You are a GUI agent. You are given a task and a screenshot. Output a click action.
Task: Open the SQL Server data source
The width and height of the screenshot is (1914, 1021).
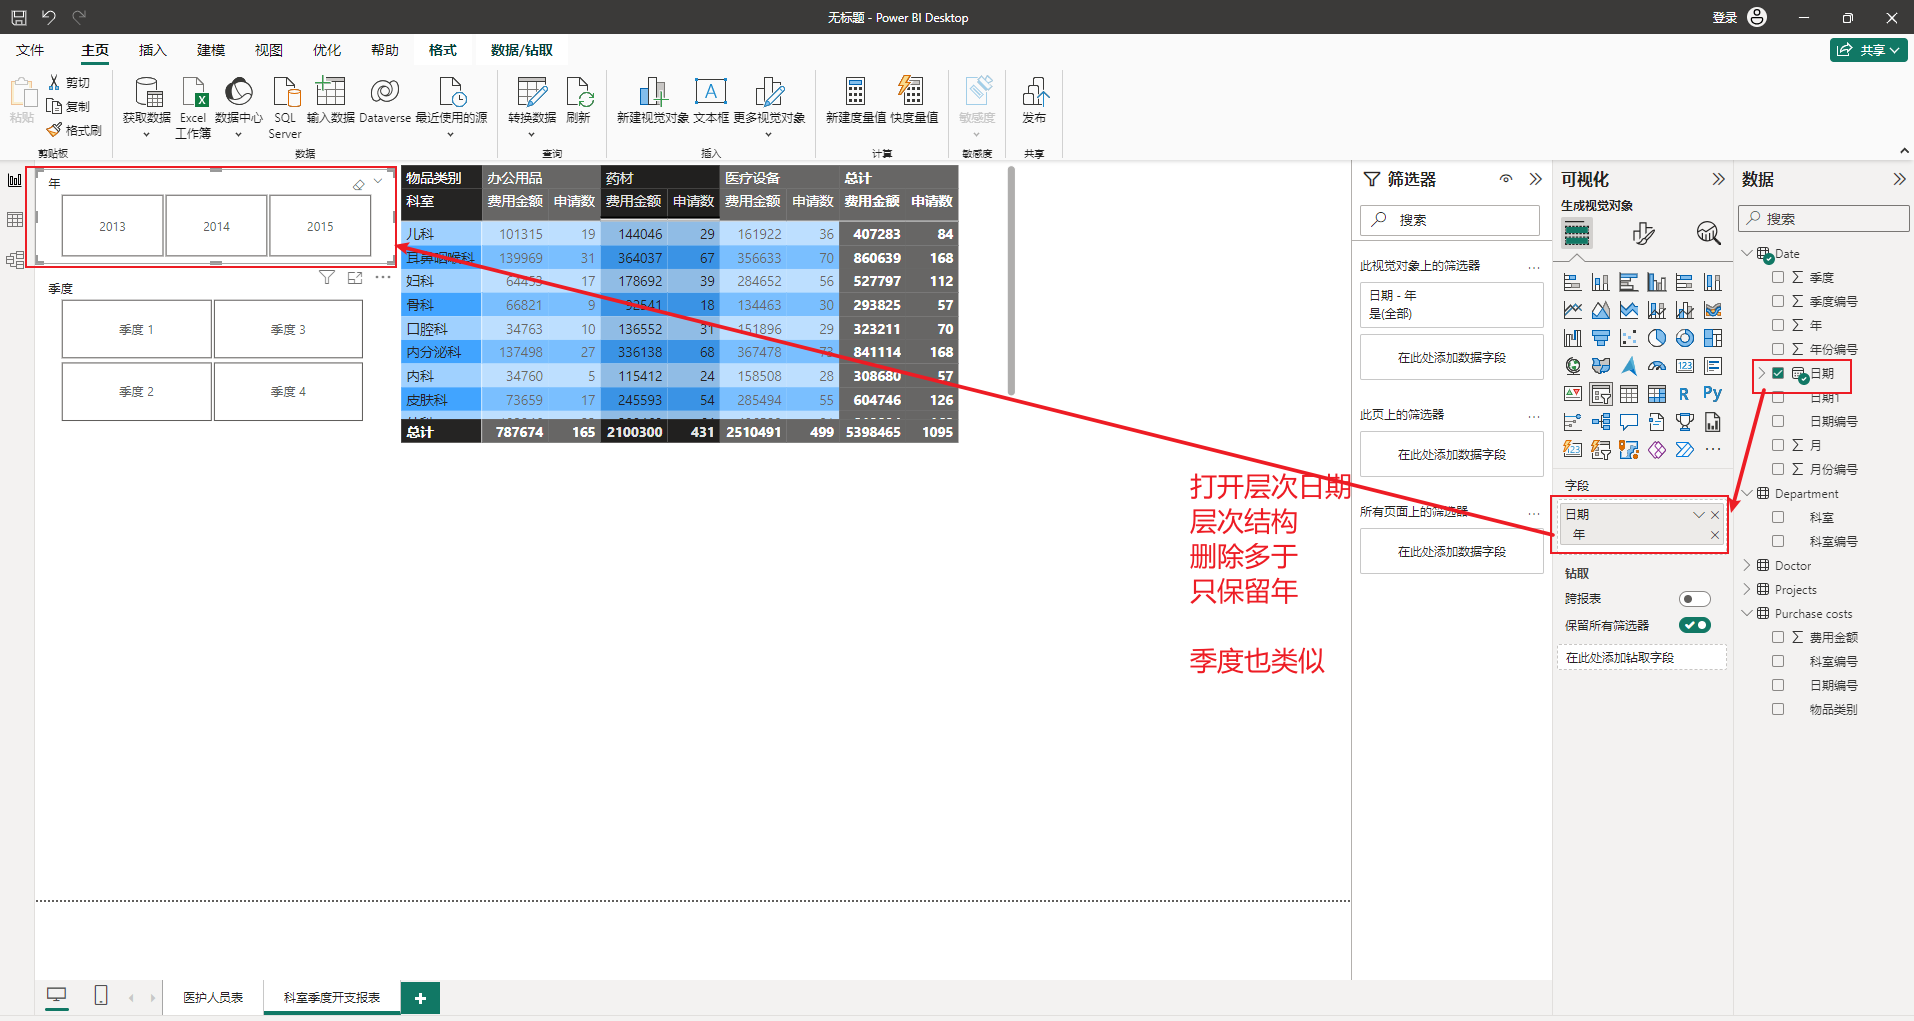pyautogui.click(x=285, y=106)
